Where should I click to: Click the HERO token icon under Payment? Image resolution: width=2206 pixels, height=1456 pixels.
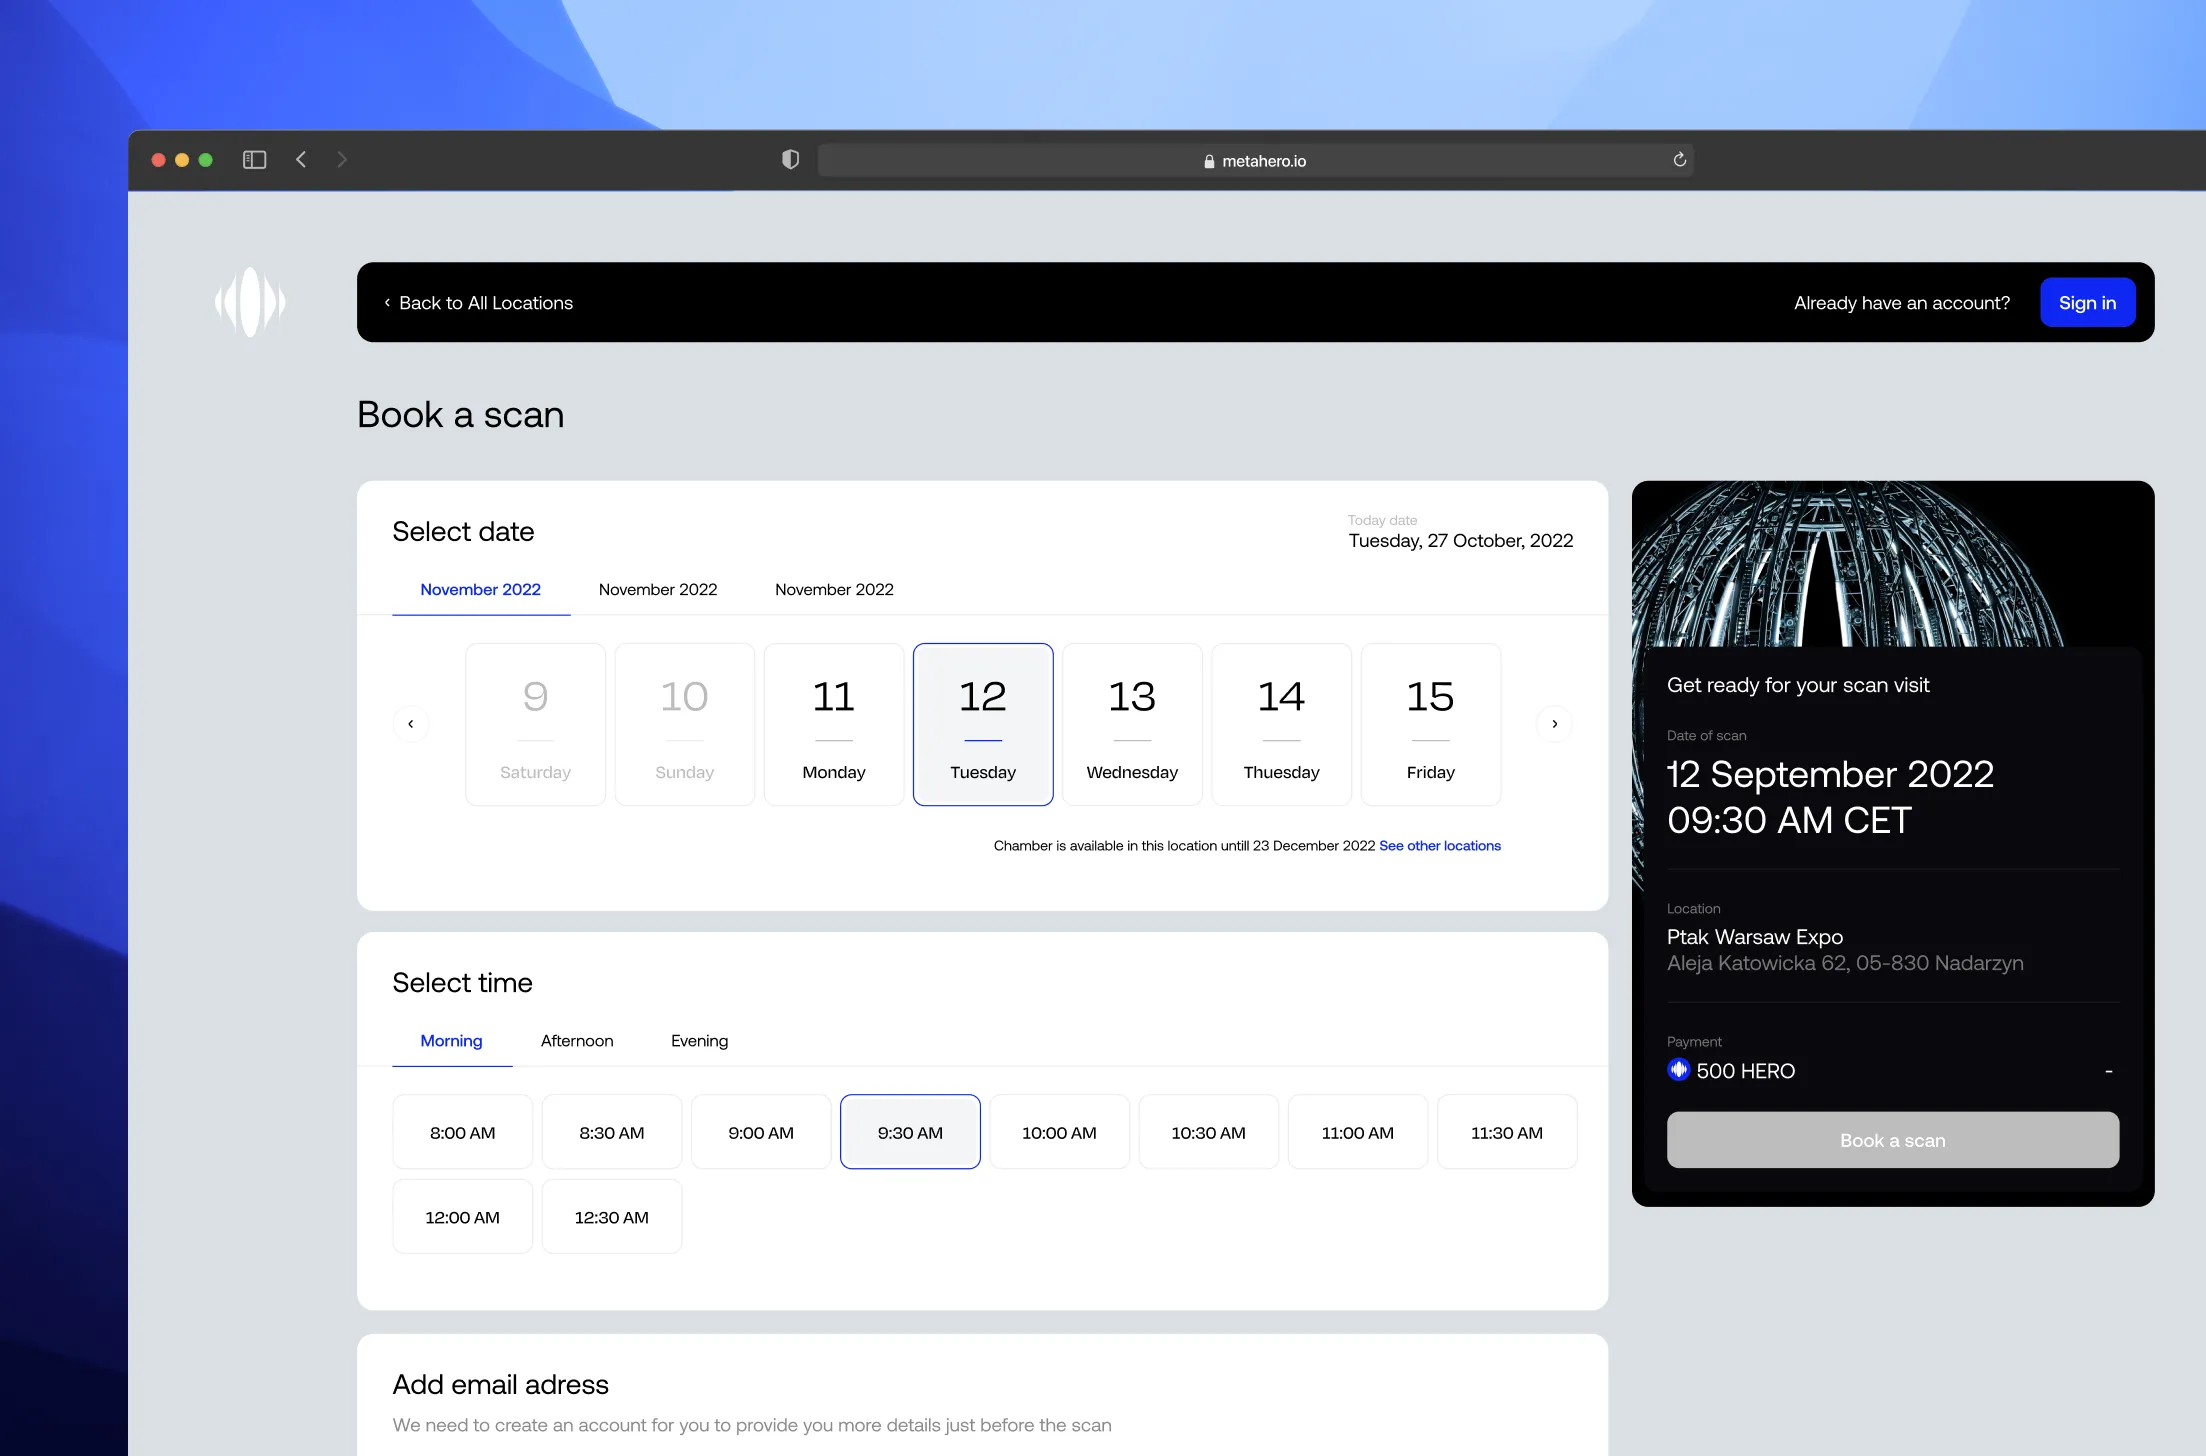[1679, 1069]
